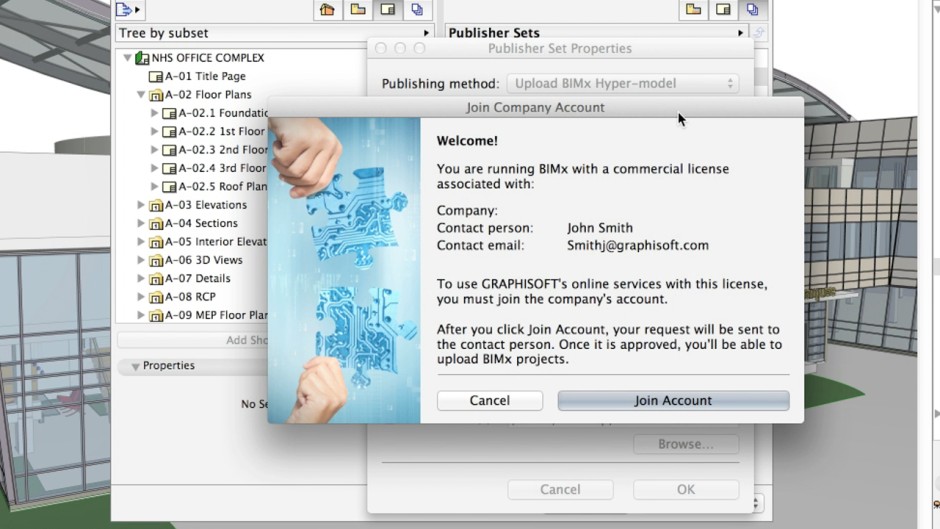The height and width of the screenshot is (529, 940).
Task: Click the A-03 Elevations folder icon
Action: tap(156, 205)
